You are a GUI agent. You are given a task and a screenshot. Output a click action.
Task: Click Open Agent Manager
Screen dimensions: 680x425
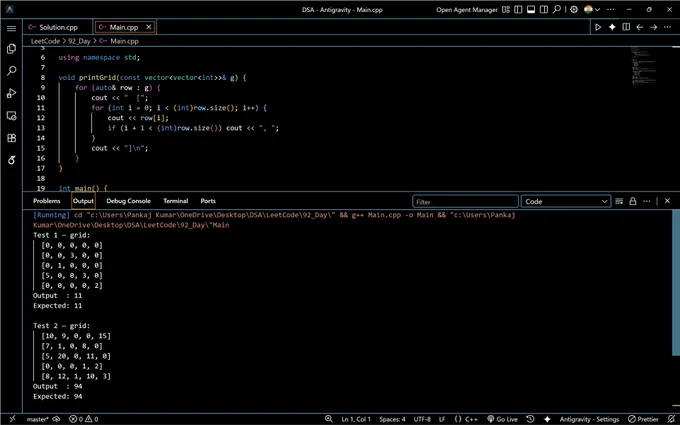467,10
